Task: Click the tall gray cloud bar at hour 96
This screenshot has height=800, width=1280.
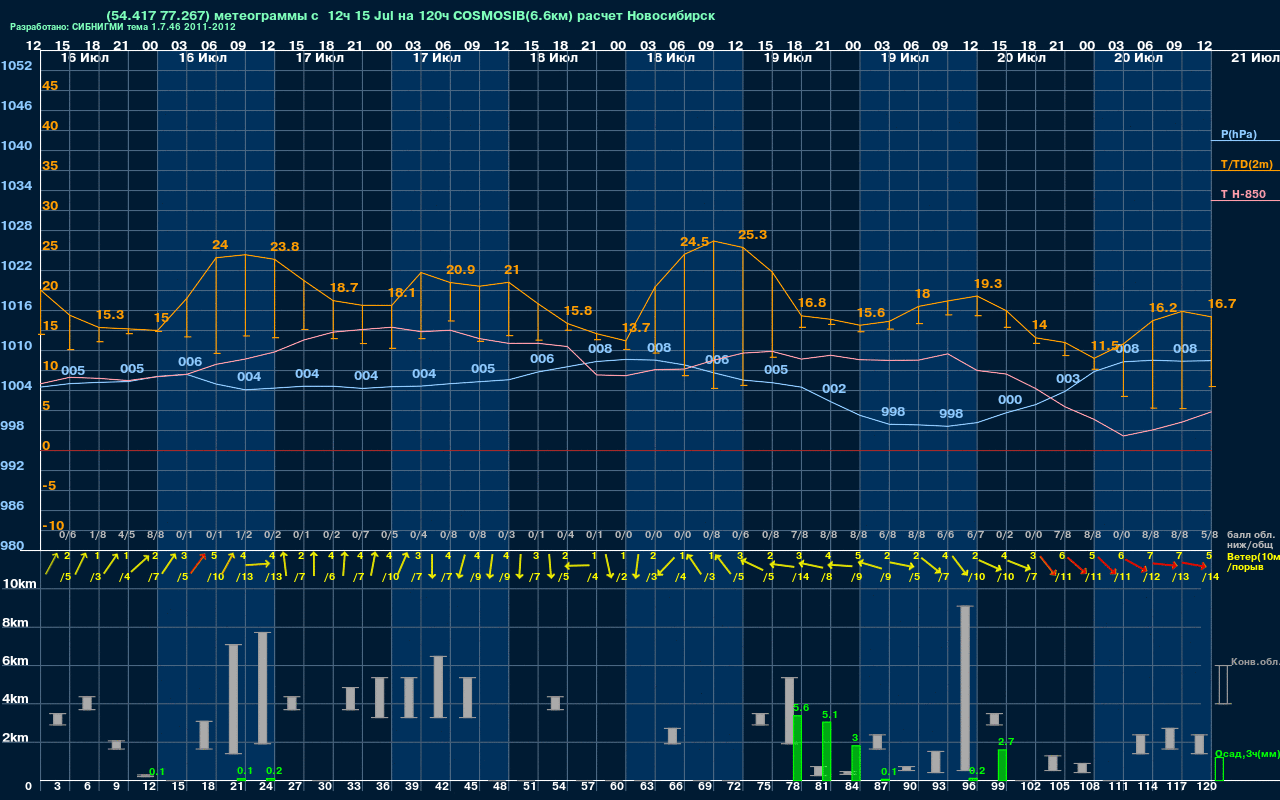Action: click(965, 688)
